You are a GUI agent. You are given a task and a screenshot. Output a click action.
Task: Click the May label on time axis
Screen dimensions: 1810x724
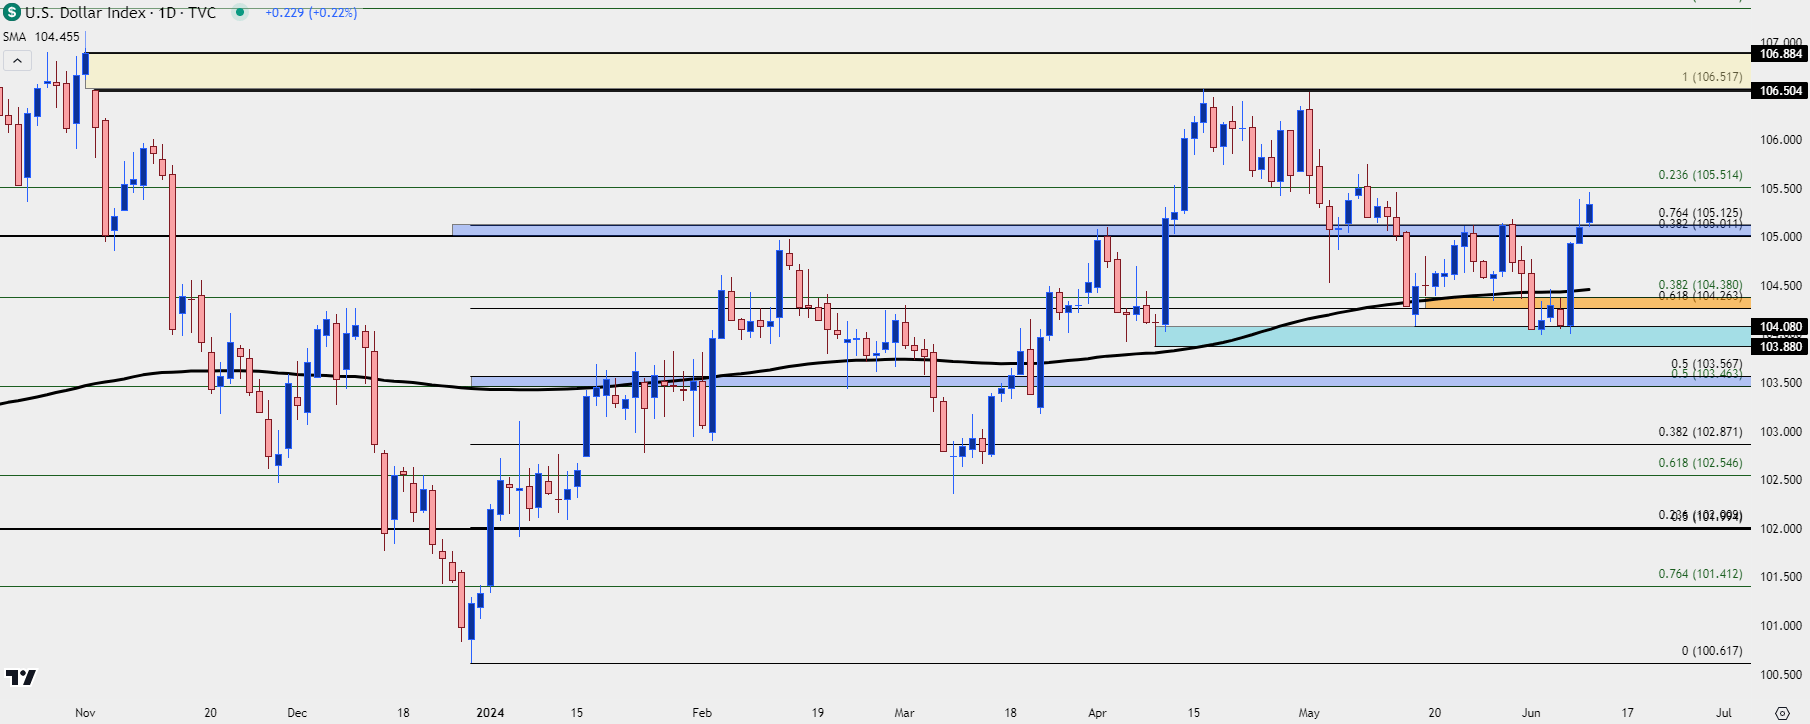pos(1309,713)
